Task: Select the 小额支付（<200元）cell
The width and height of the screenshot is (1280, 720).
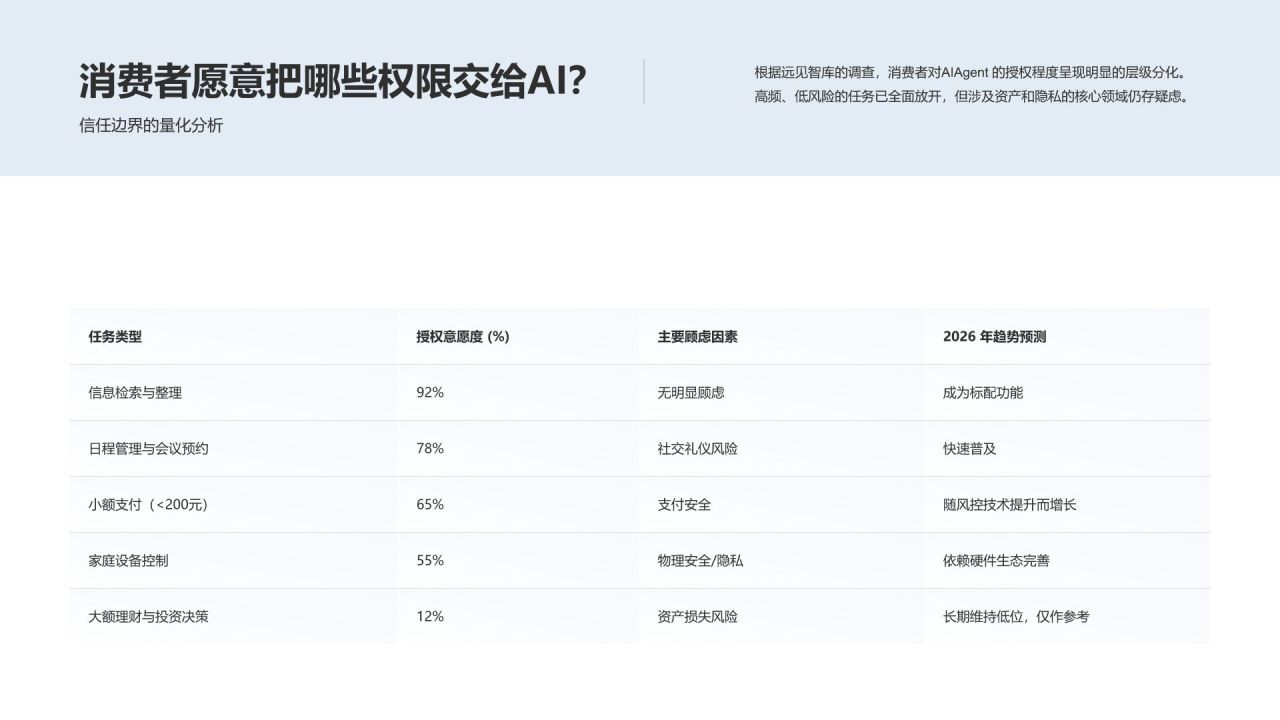Action: [x=233, y=505]
